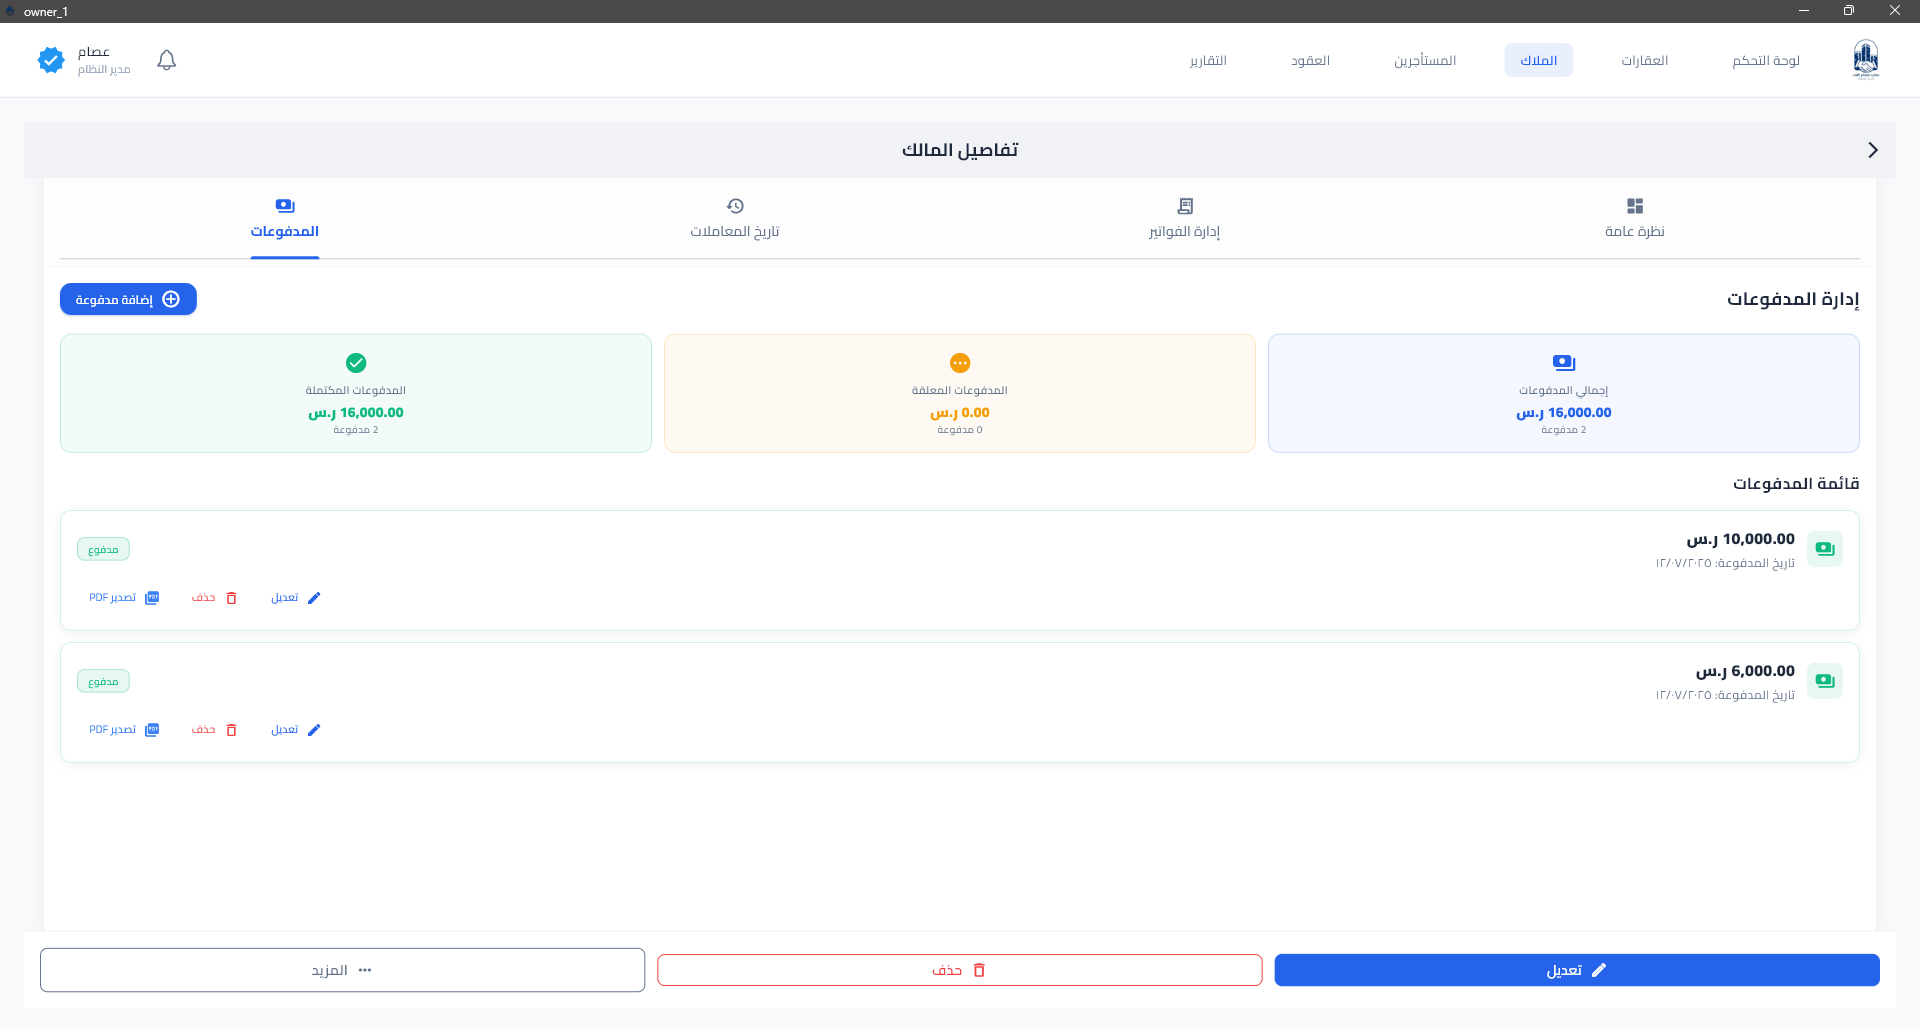This screenshot has width=1920, height=1029.
Task: Open the لوحة التحكم dashboard menu
Action: click(1766, 60)
